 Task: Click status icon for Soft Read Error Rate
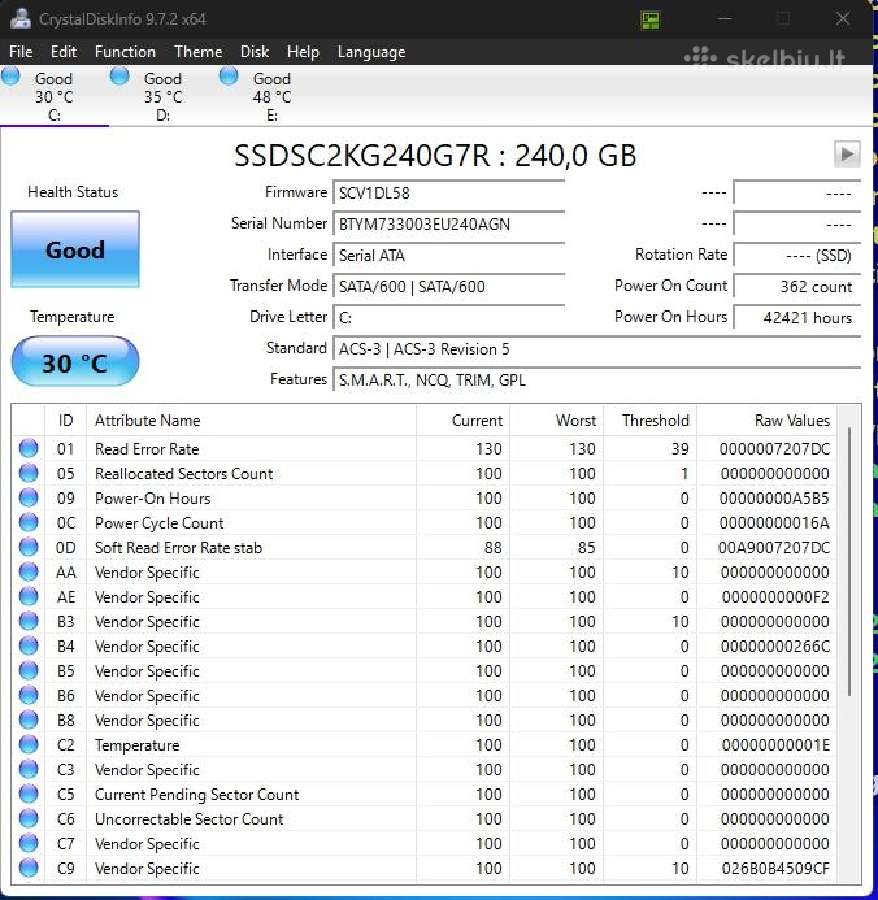[28, 547]
